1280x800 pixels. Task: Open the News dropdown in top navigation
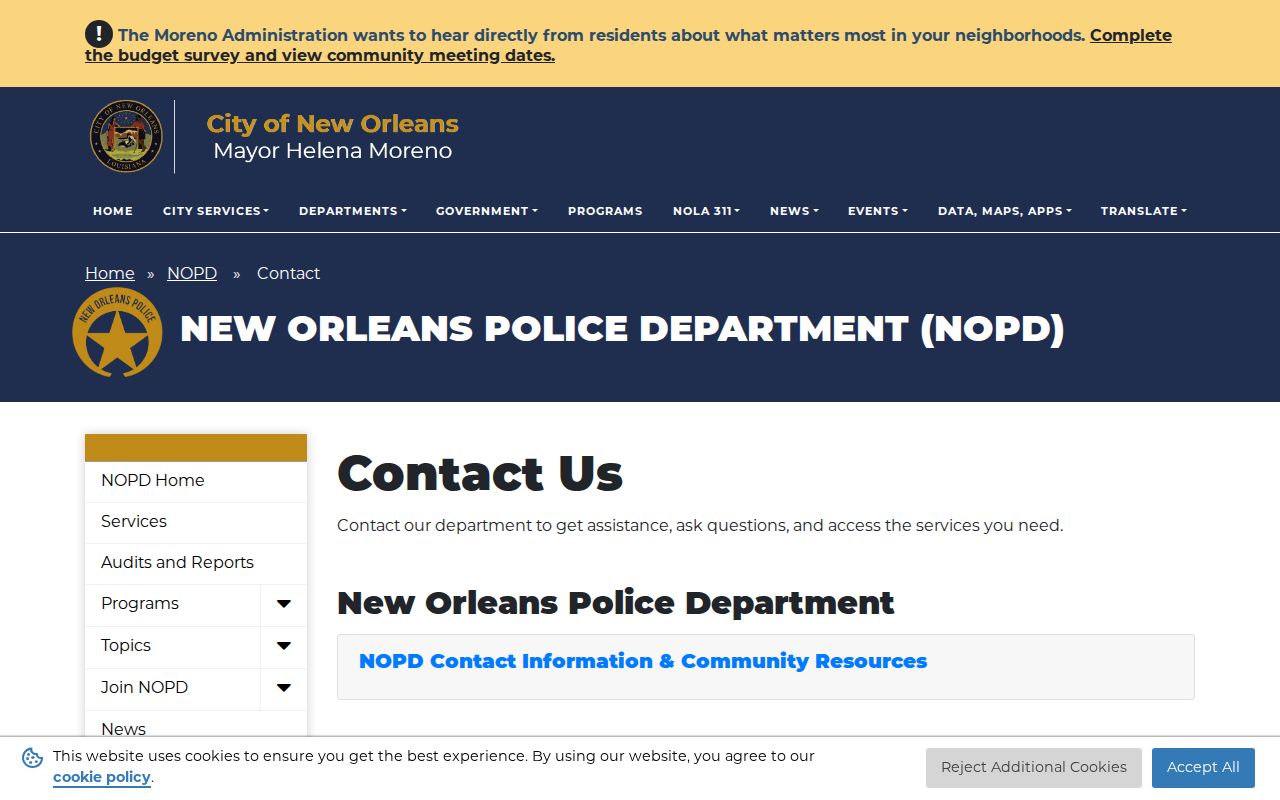click(x=794, y=211)
